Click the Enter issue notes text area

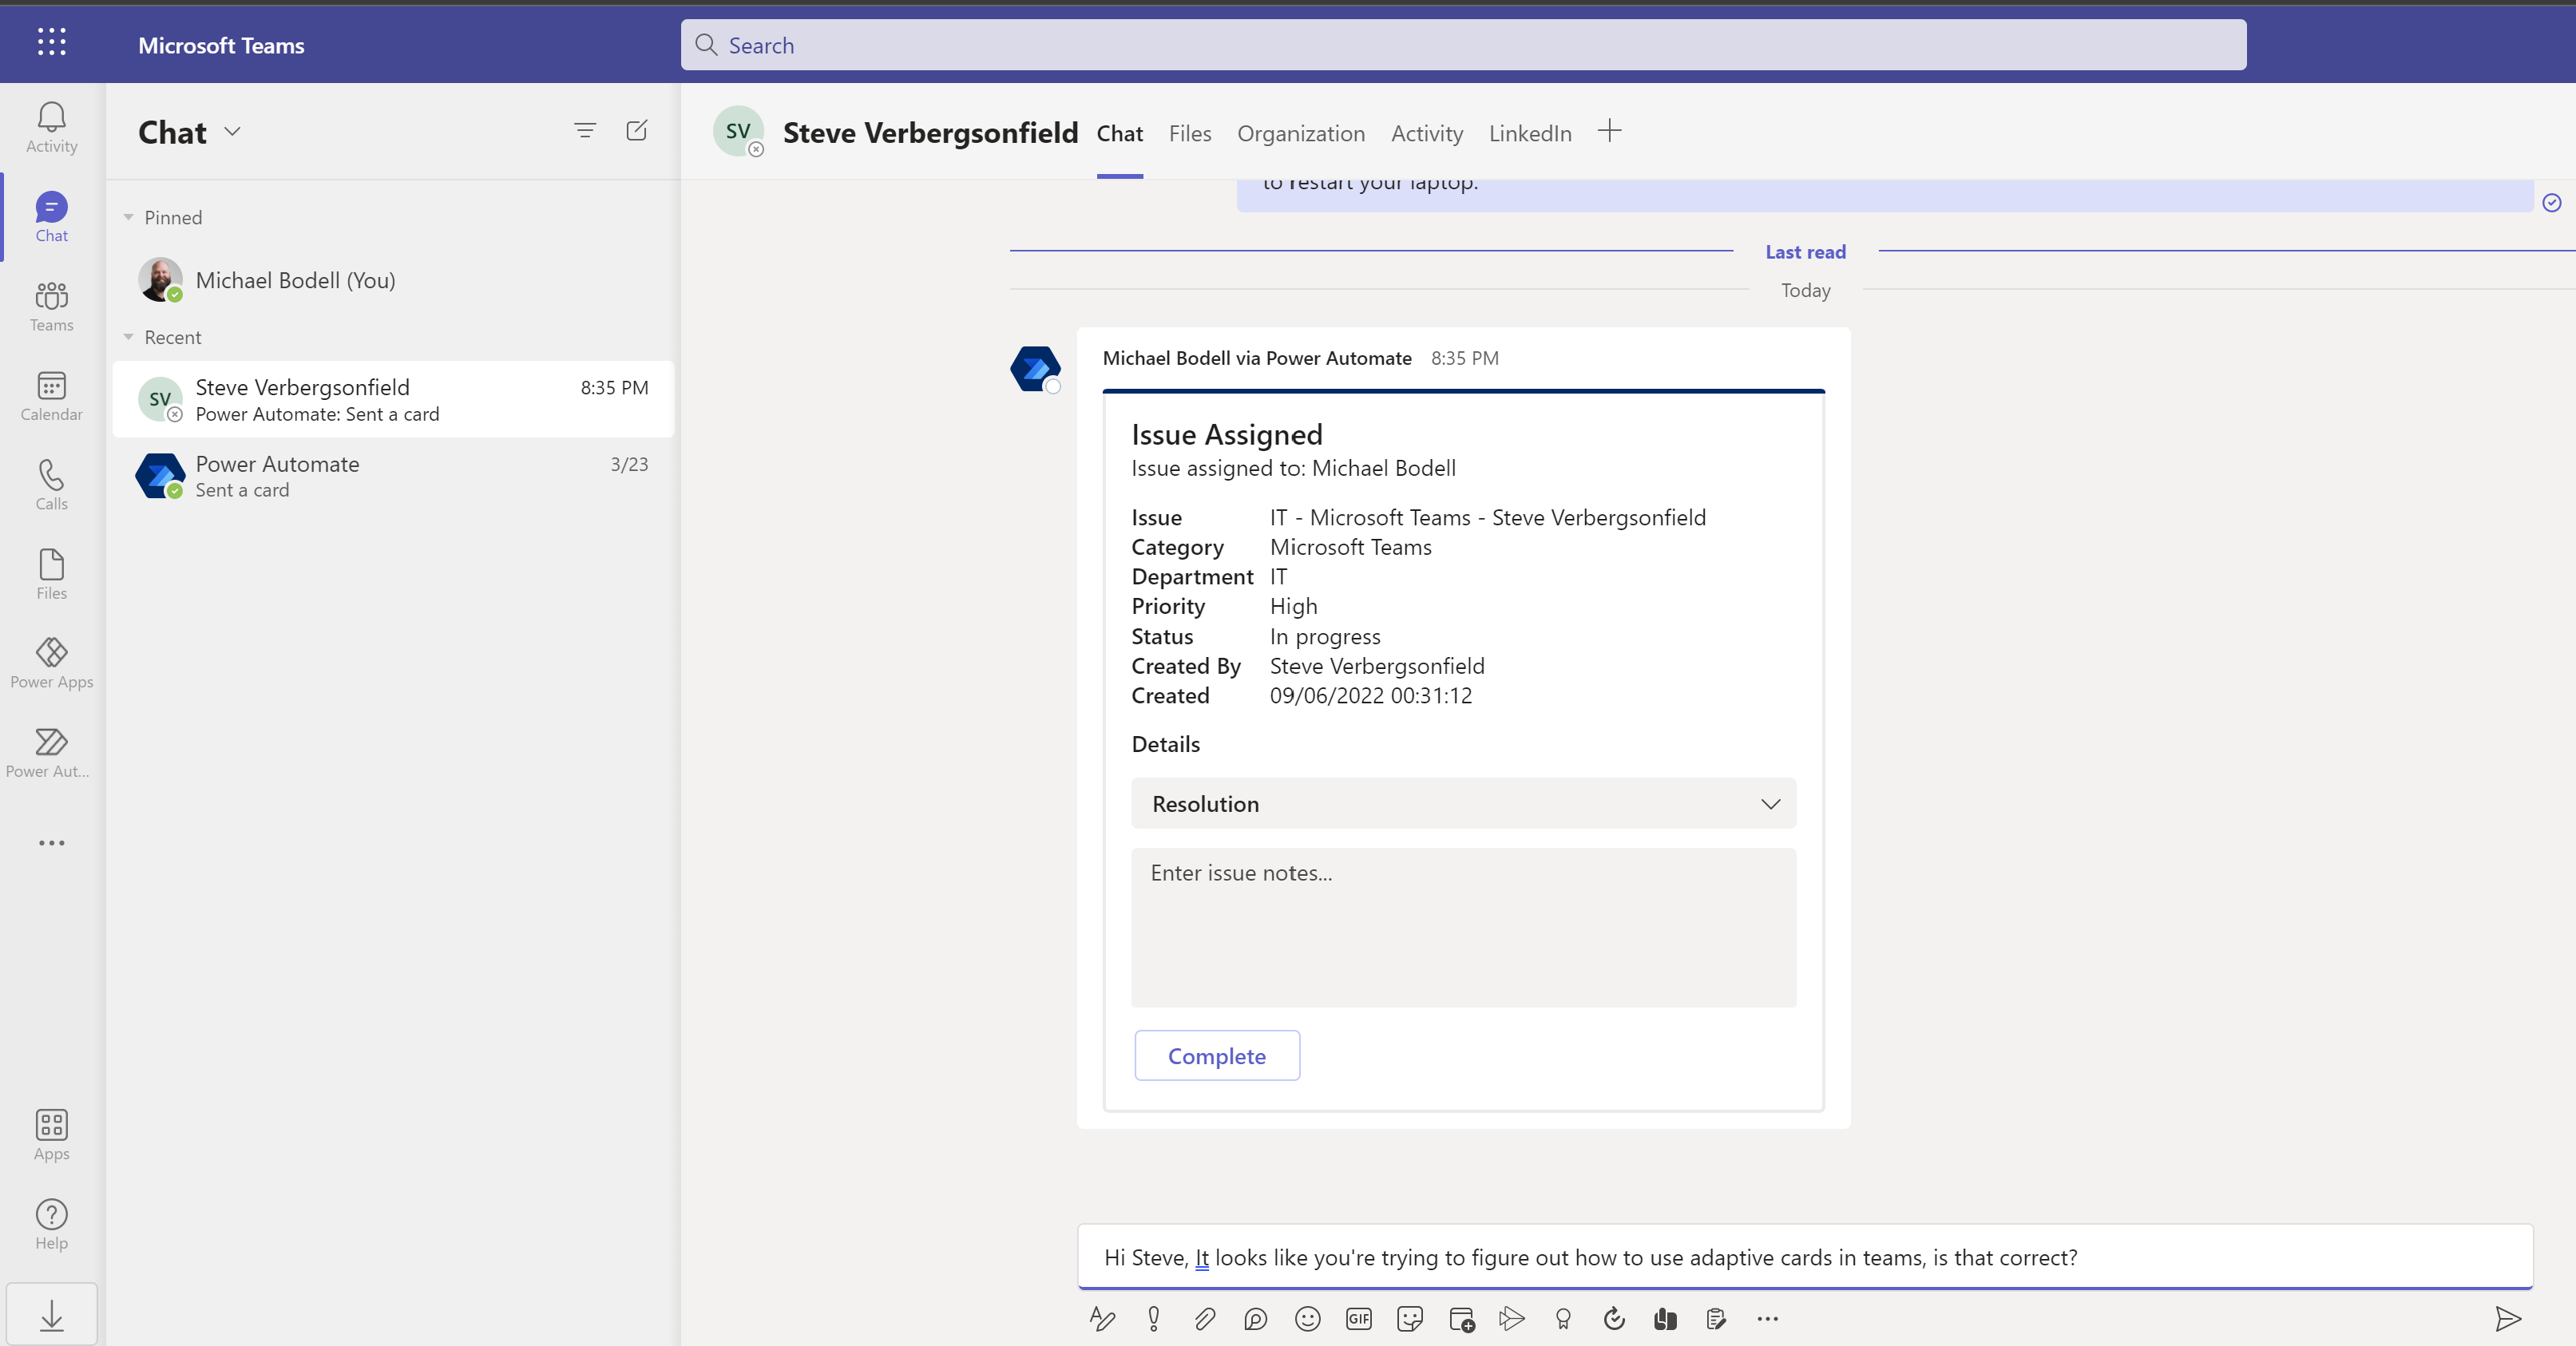pyautogui.click(x=1463, y=927)
